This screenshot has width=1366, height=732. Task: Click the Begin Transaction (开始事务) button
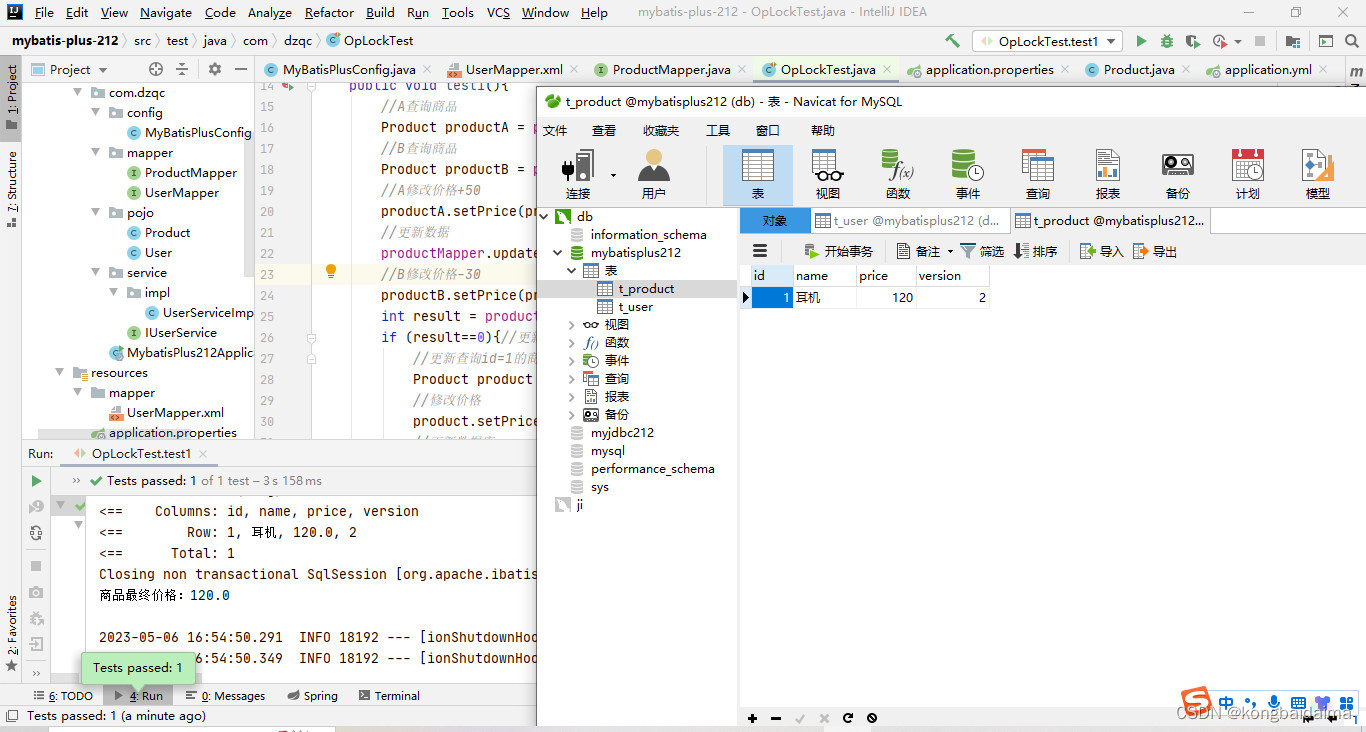coord(839,251)
